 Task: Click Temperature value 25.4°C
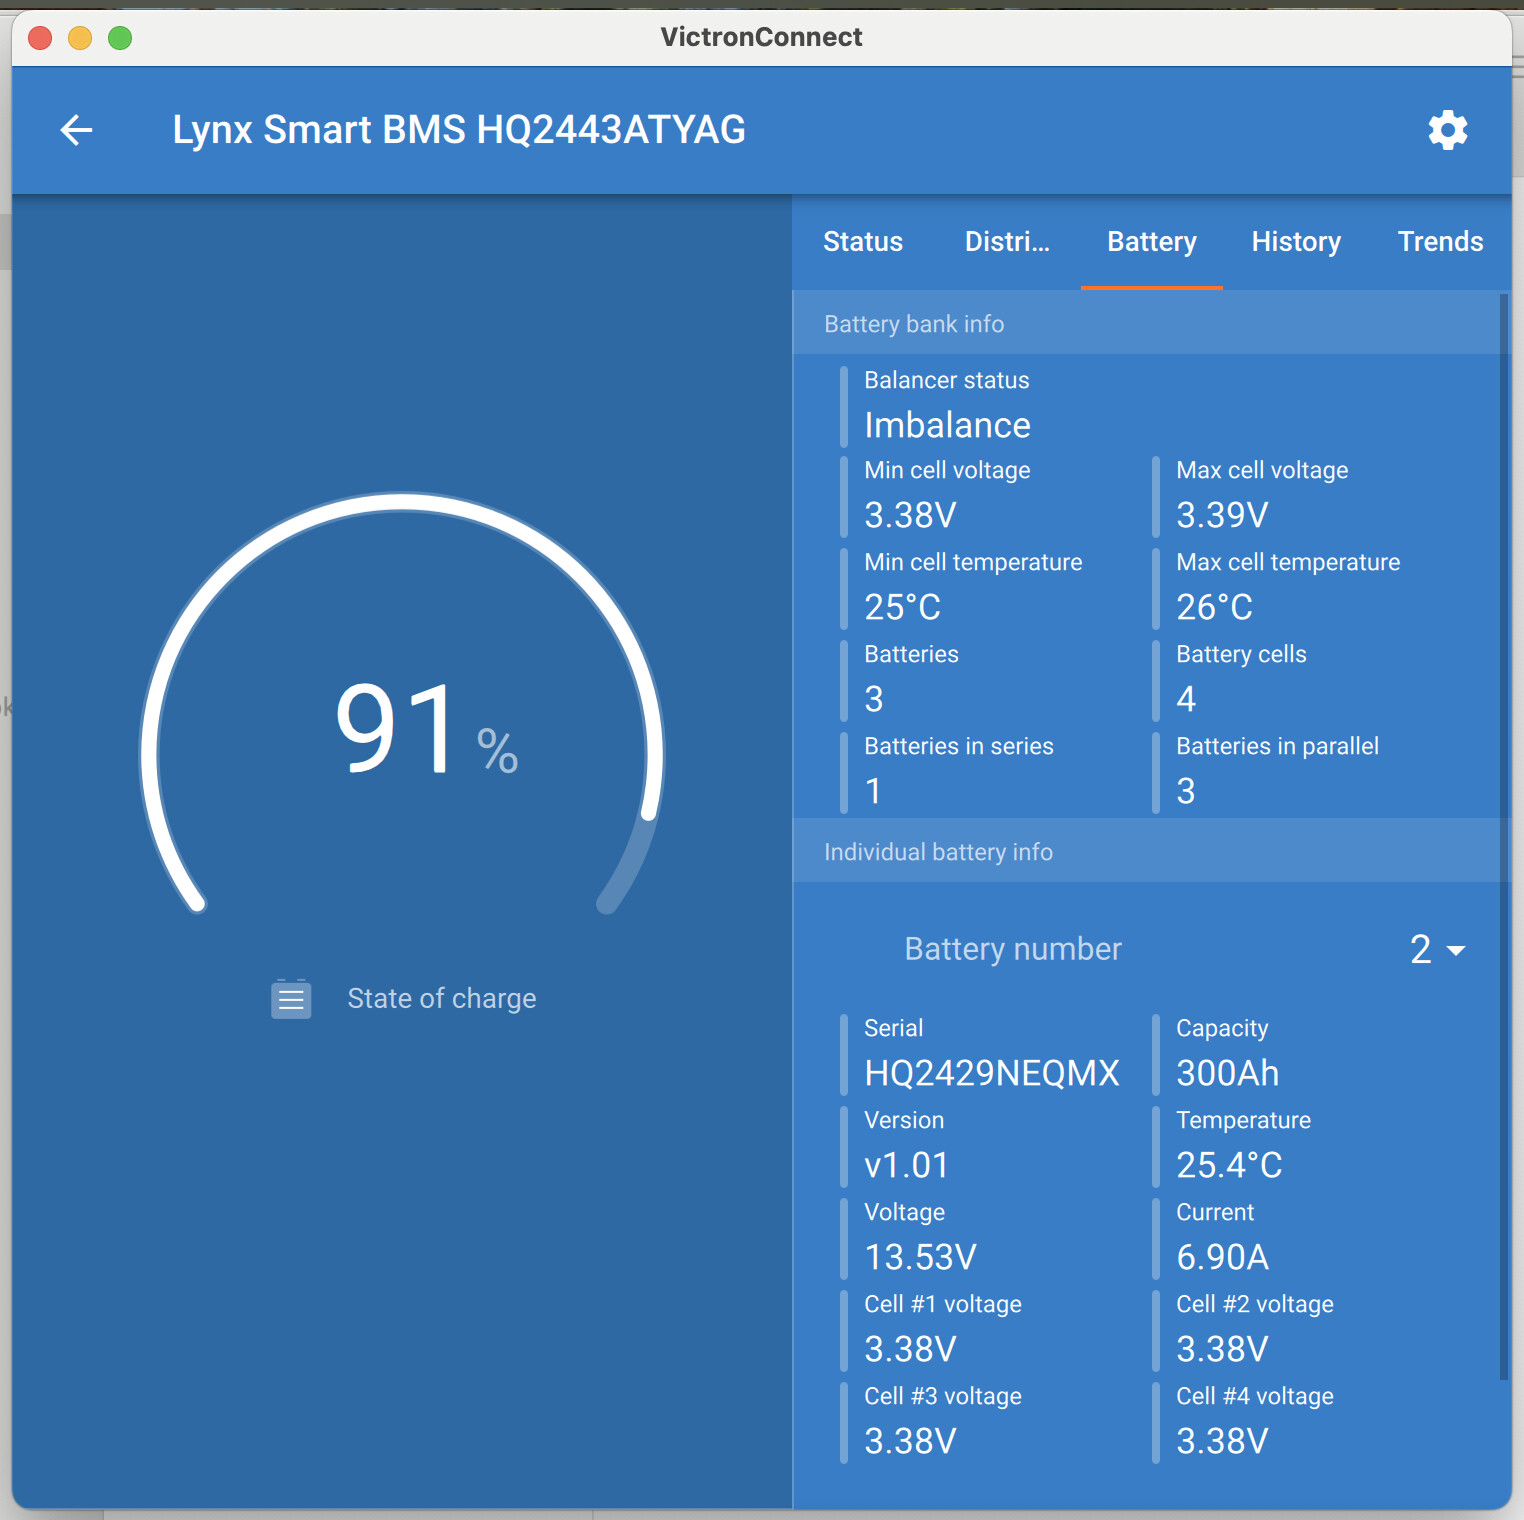[1229, 1165]
